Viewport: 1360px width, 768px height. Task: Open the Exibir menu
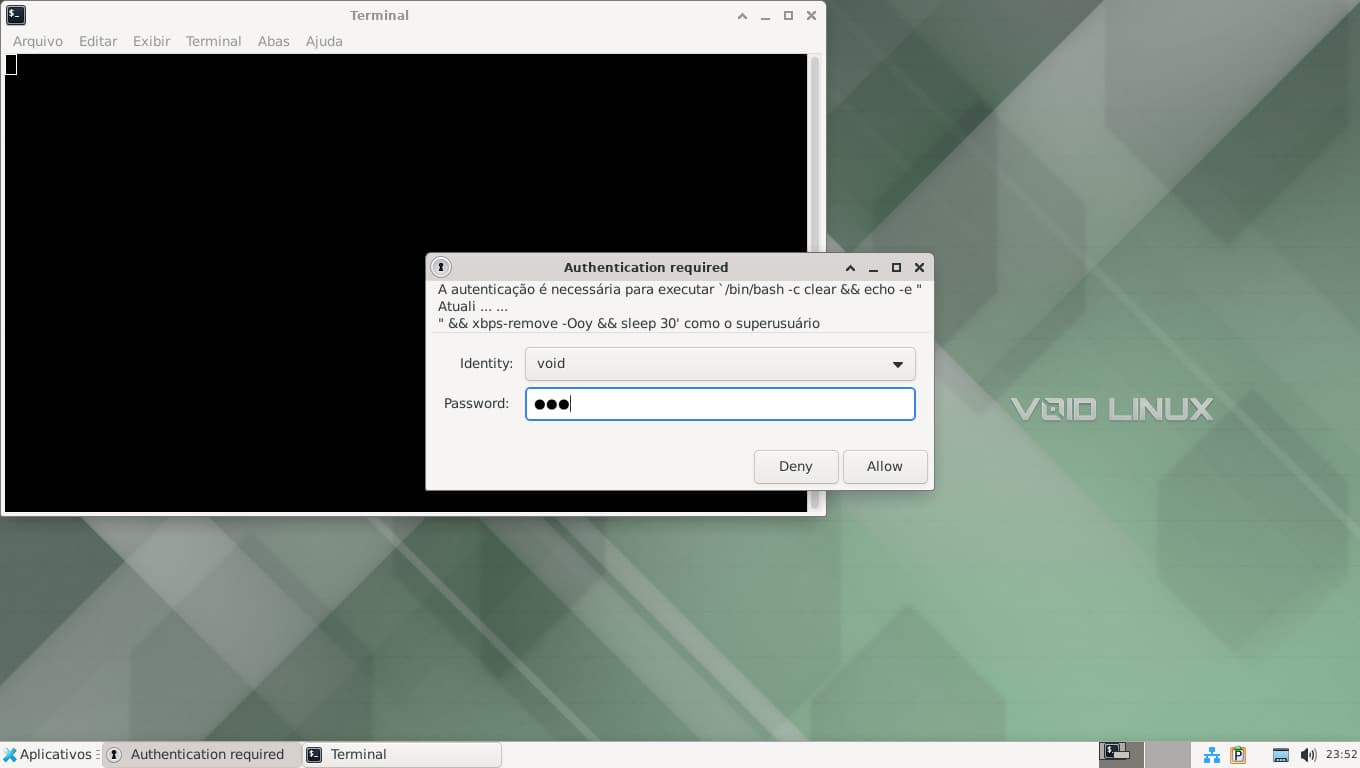pyautogui.click(x=151, y=41)
